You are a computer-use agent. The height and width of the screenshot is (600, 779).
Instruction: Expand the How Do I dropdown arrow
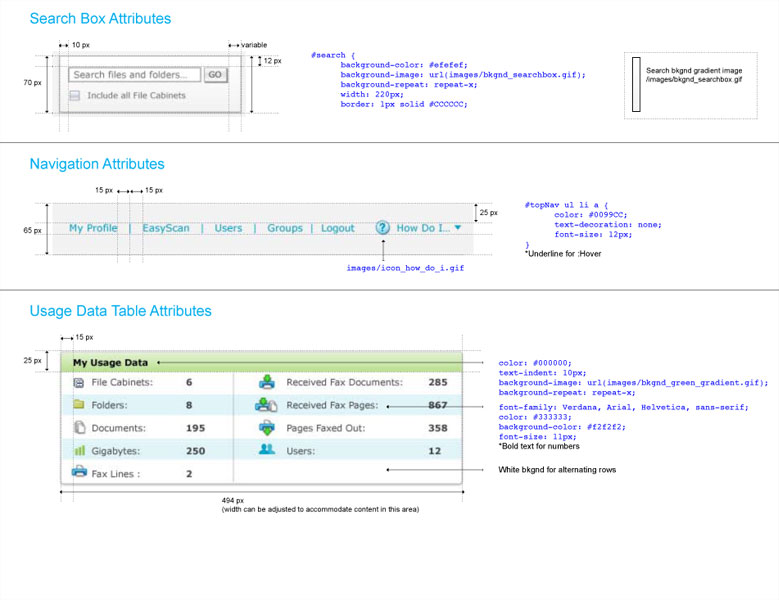pos(458,228)
